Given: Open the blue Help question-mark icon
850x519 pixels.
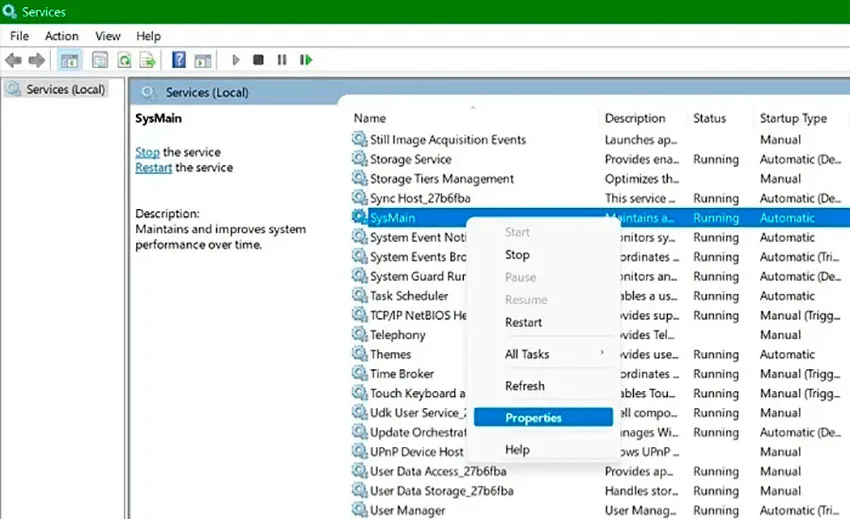Looking at the screenshot, I should pos(178,60).
